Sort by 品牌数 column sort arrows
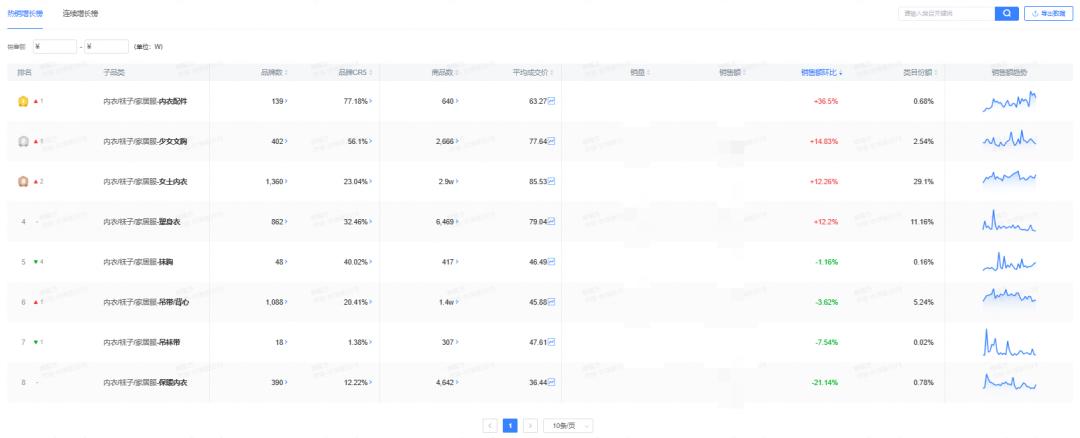Screen dimensions: 1080x438 point(286,72)
